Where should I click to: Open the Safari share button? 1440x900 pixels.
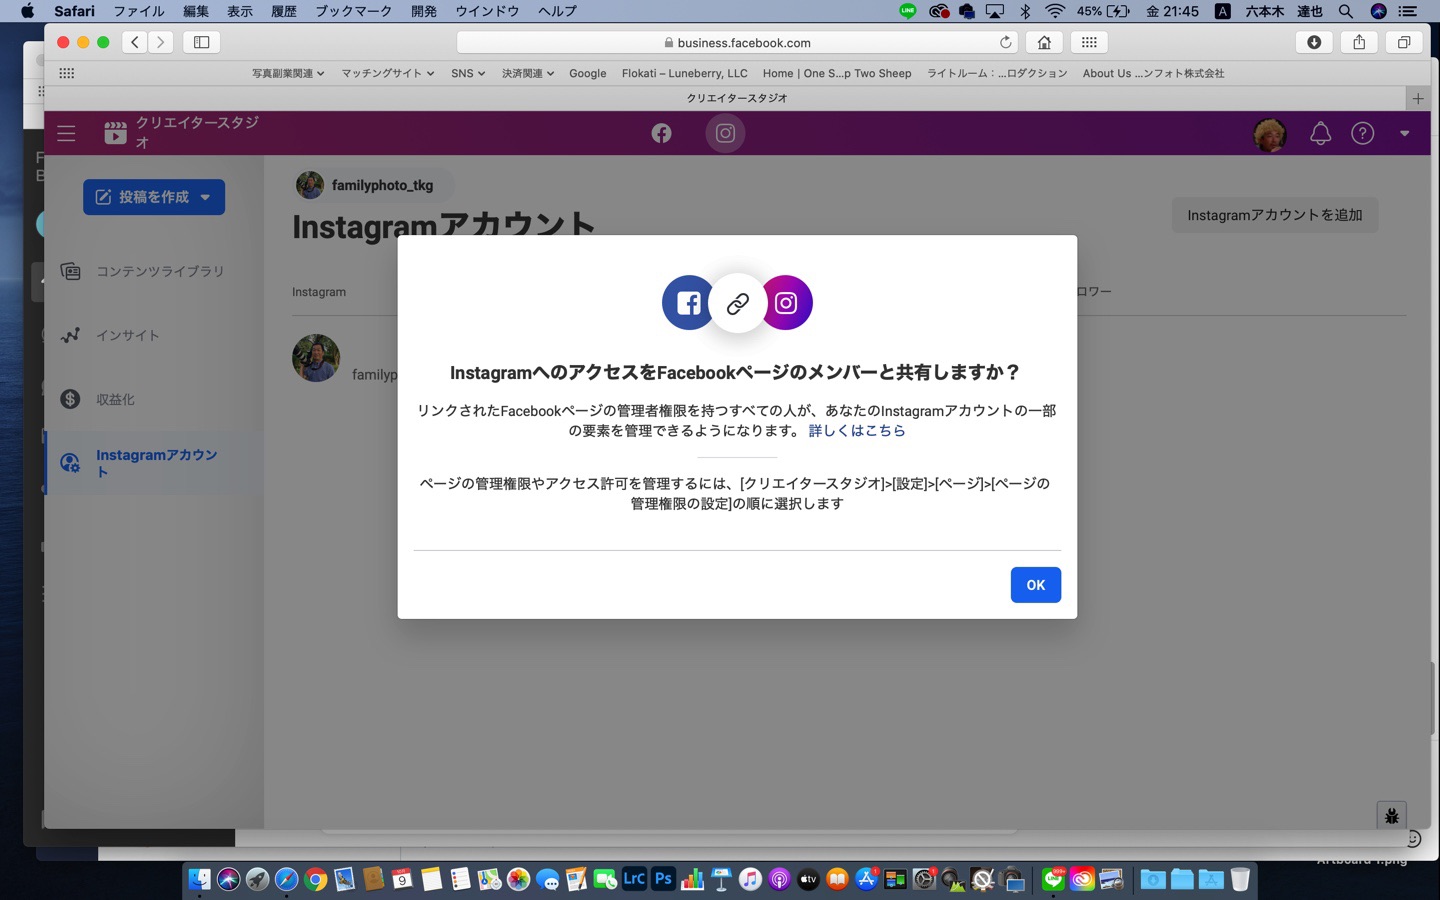click(1359, 42)
